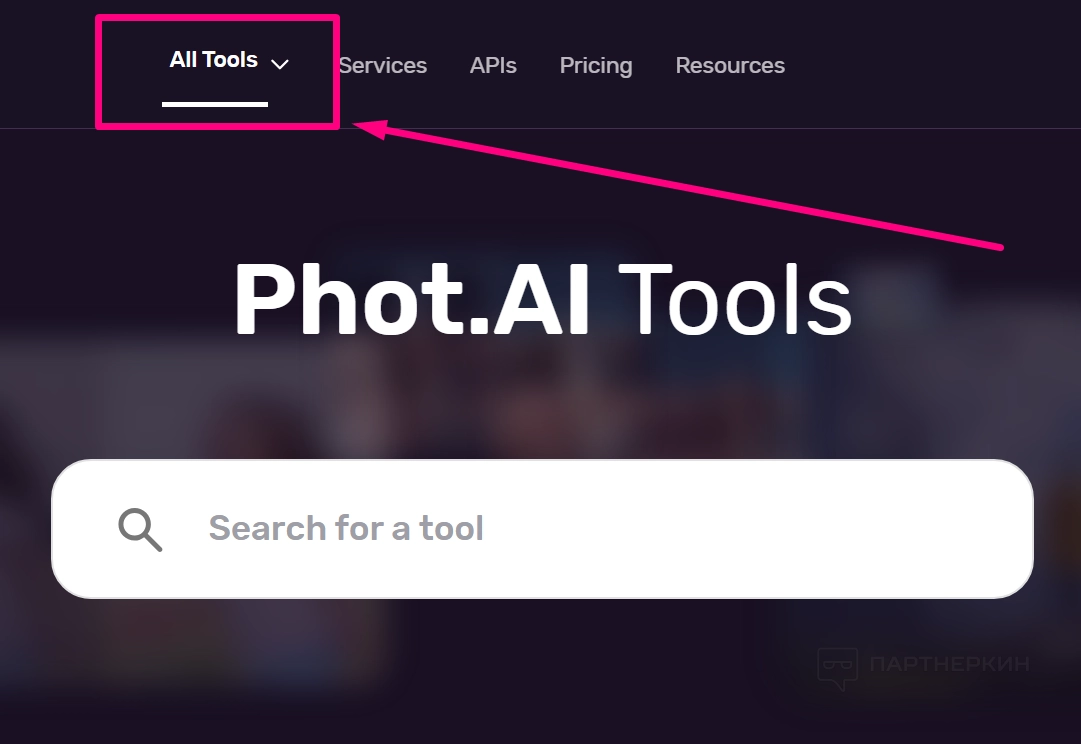The height and width of the screenshot is (744, 1081).
Task: Go to the Services menu item
Action: coord(383,66)
